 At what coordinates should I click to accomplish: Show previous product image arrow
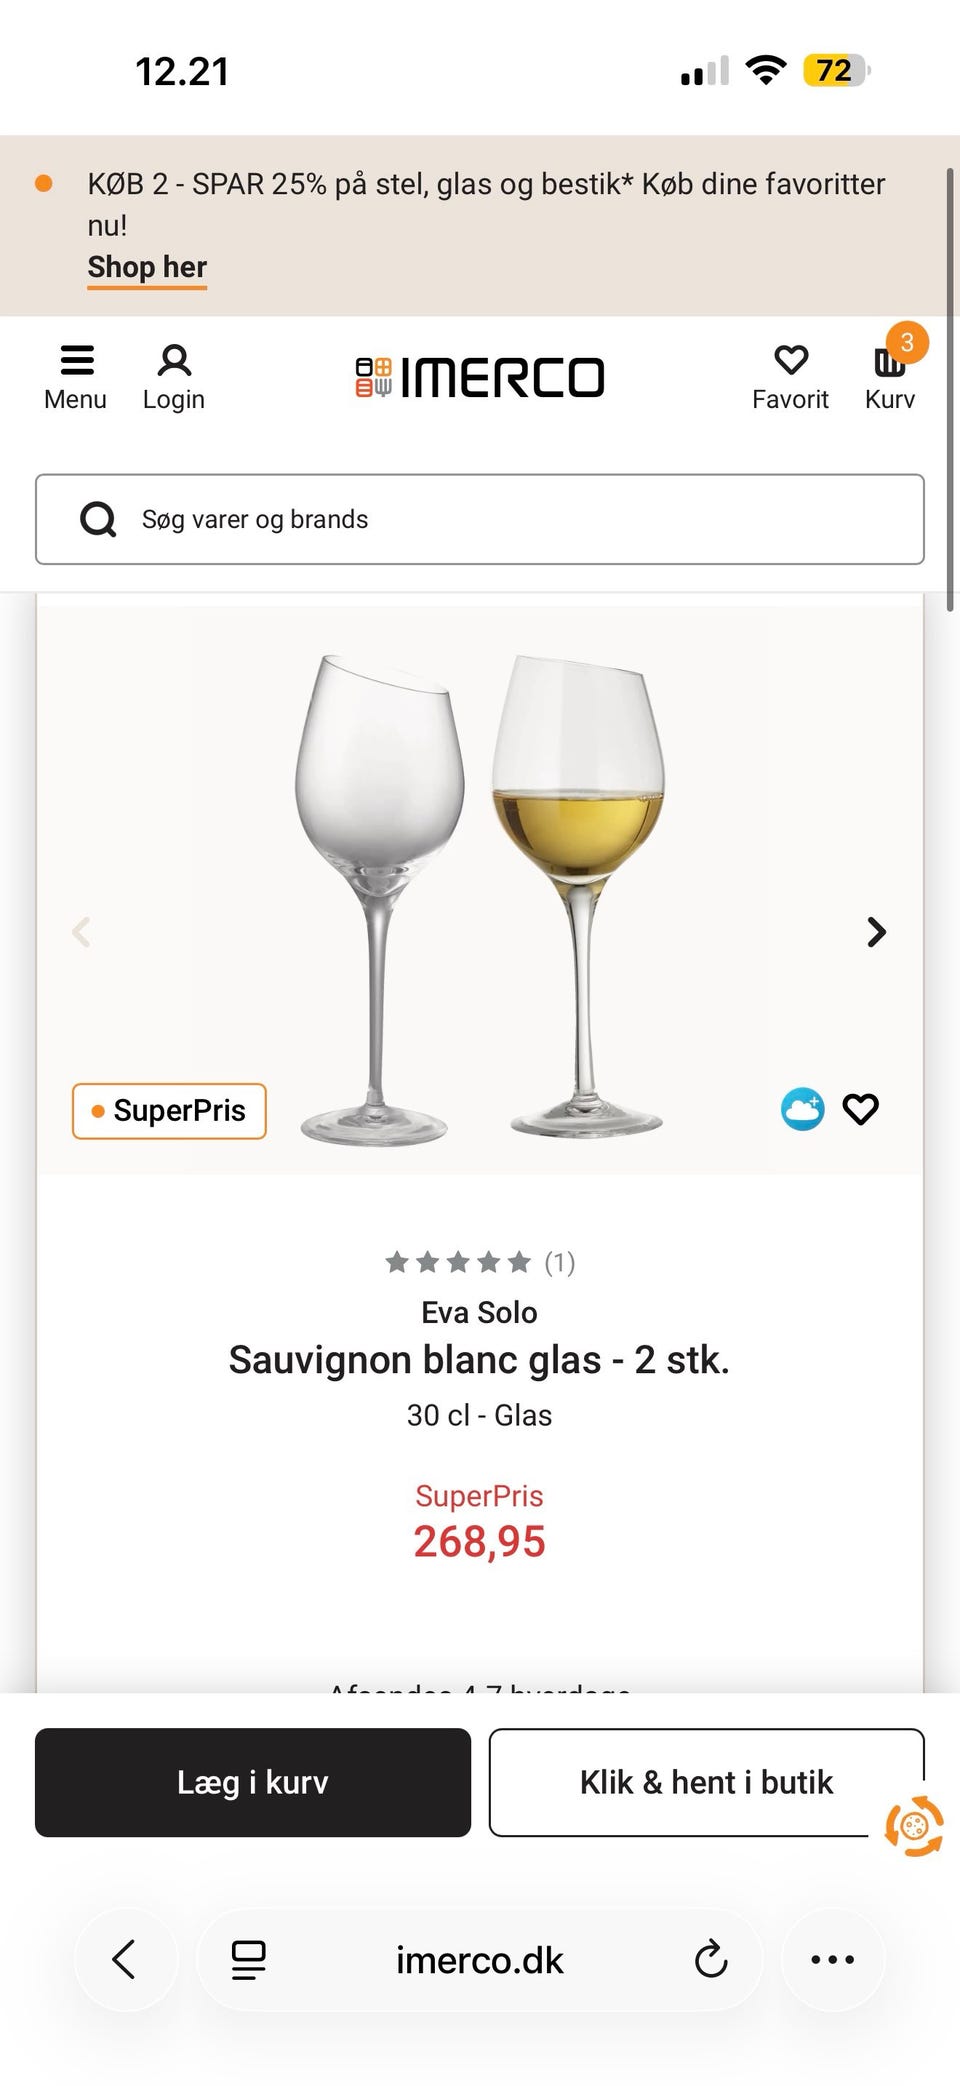82,932
